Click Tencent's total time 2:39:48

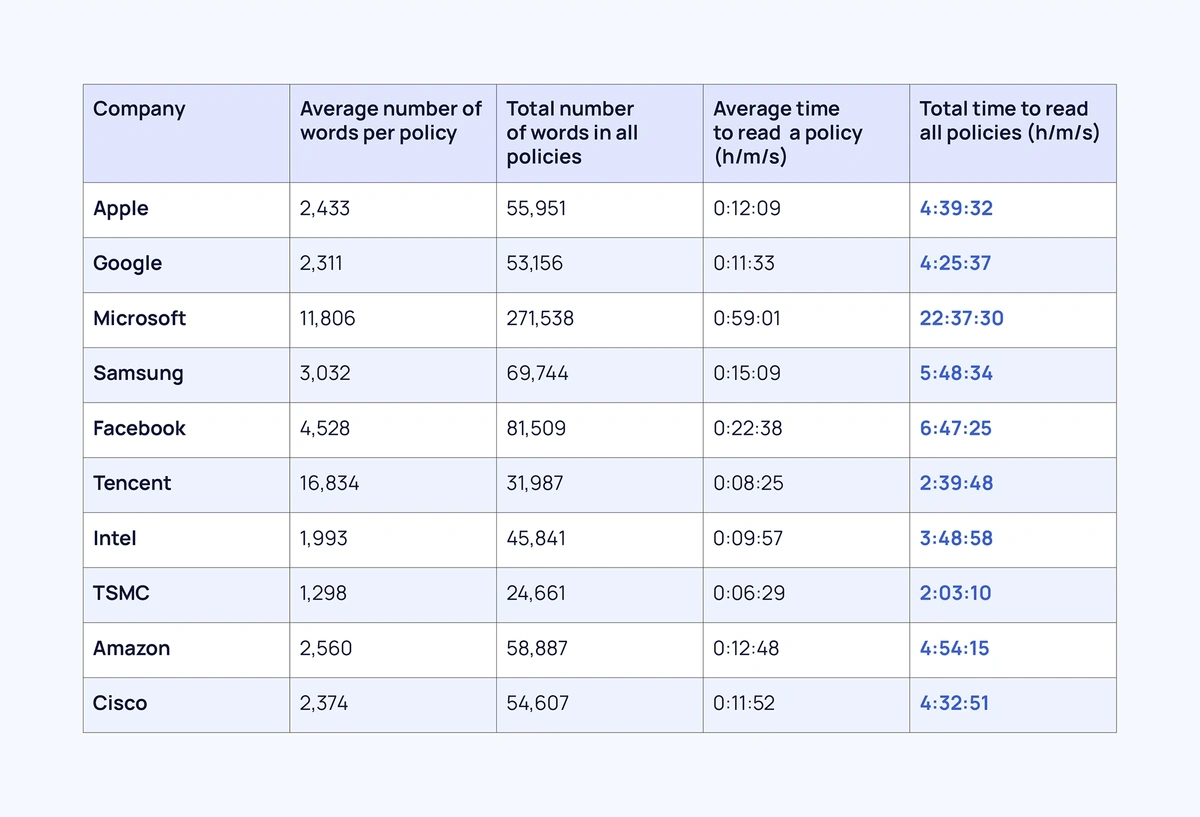pyautogui.click(x=956, y=484)
